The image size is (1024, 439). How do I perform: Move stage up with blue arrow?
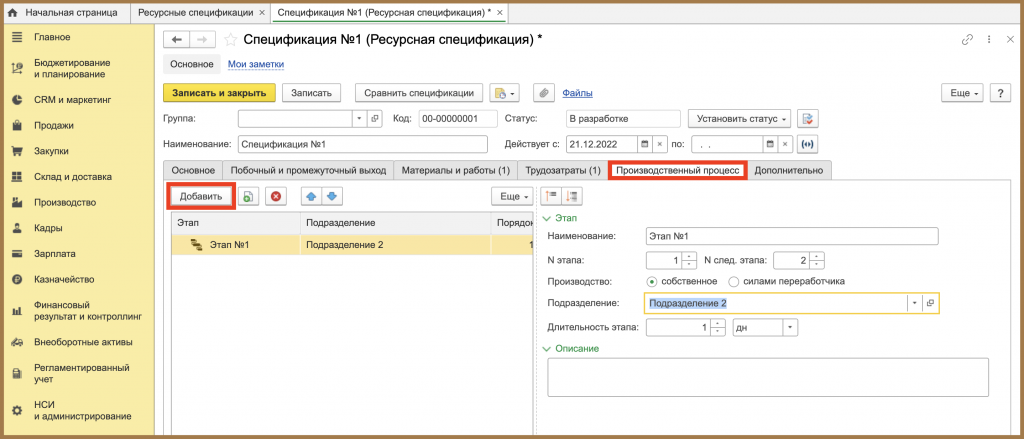click(312, 196)
